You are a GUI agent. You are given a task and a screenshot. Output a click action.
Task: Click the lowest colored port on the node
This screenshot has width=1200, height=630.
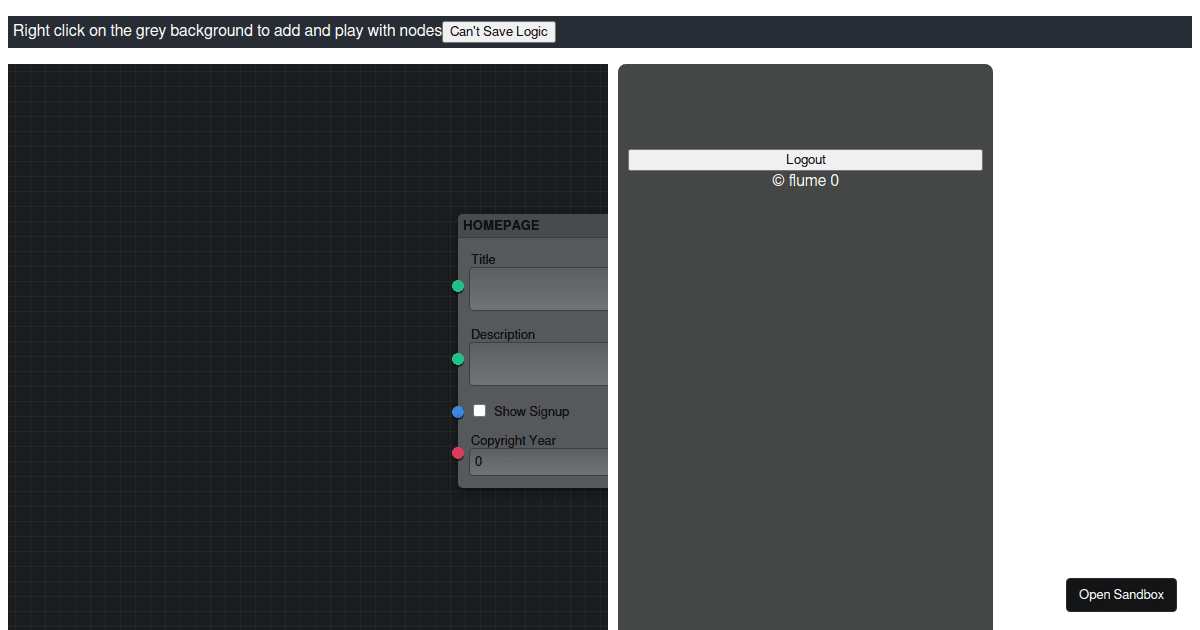pyautogui.click(x=457, y=453)
